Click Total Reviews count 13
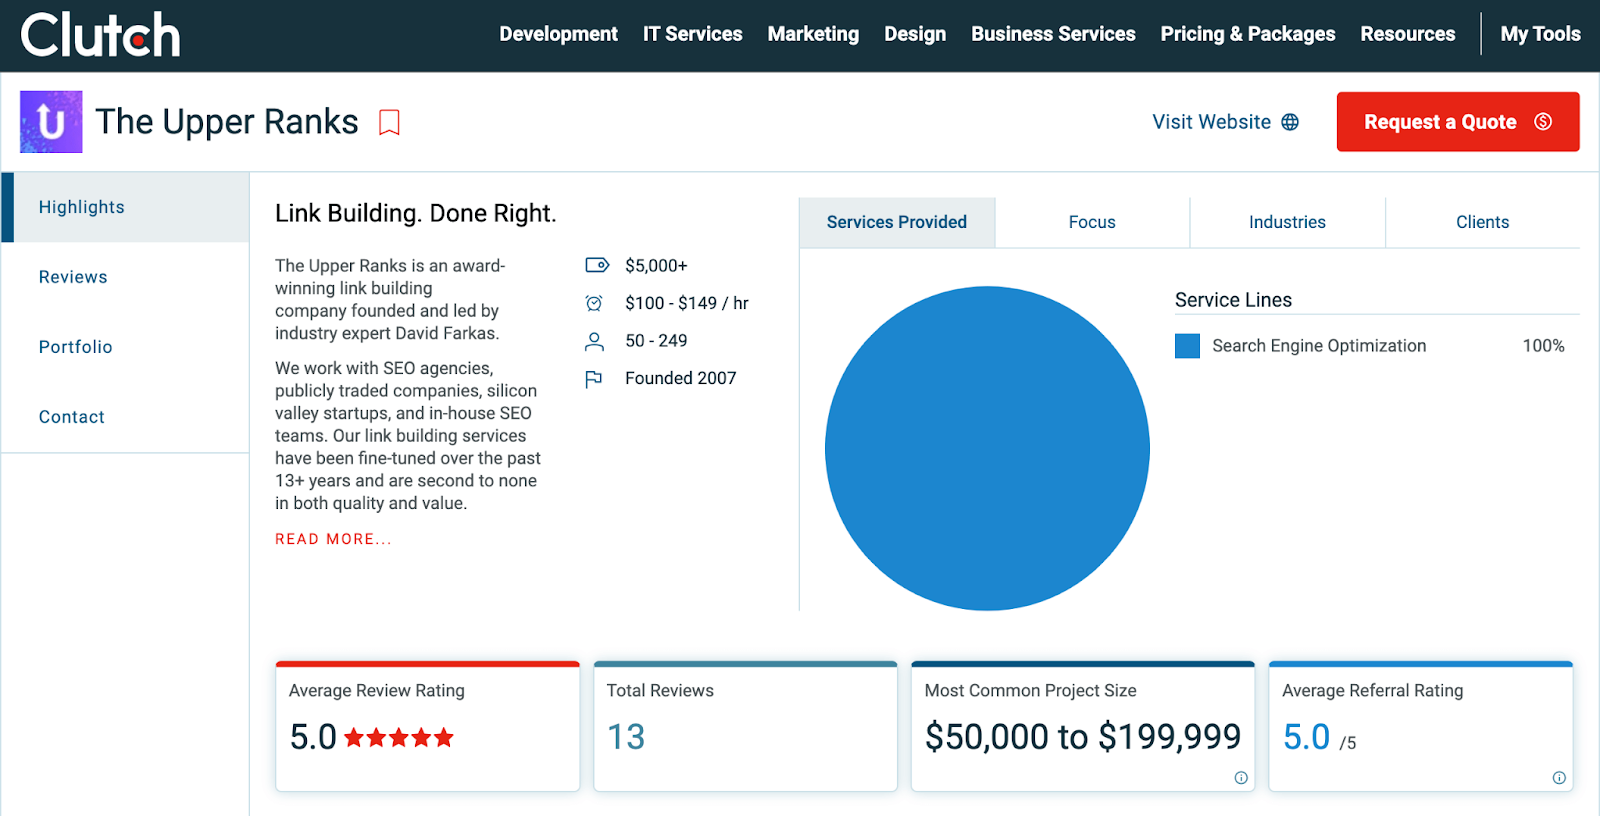Viewport: 1600px width, 816px height. coord(626,737)
